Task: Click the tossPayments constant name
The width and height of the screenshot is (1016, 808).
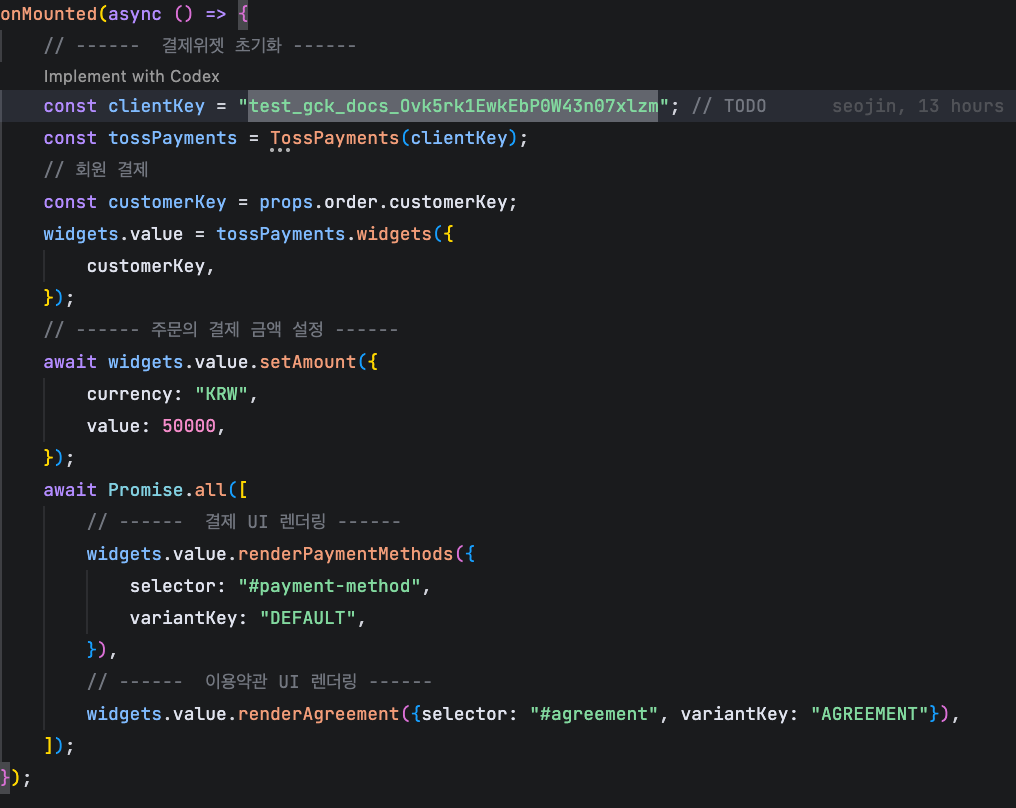Action: [x=172, y=138]
